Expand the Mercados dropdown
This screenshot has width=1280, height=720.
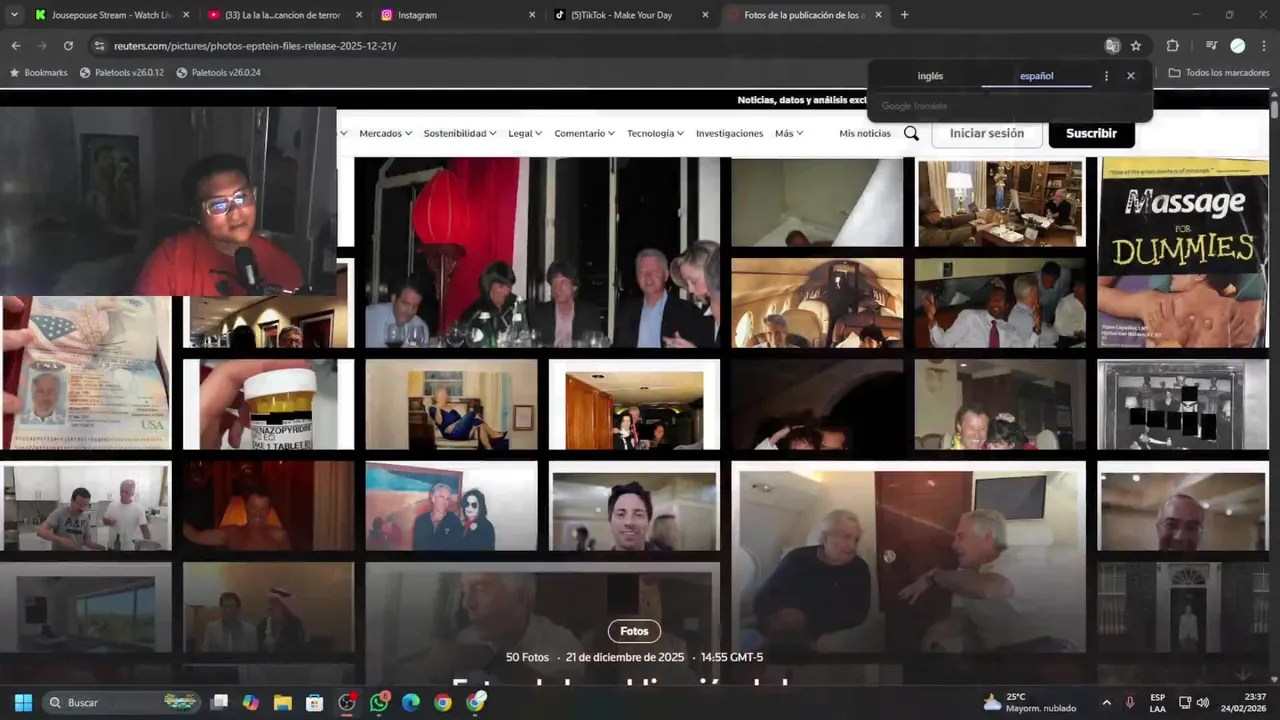click(386, 133)
